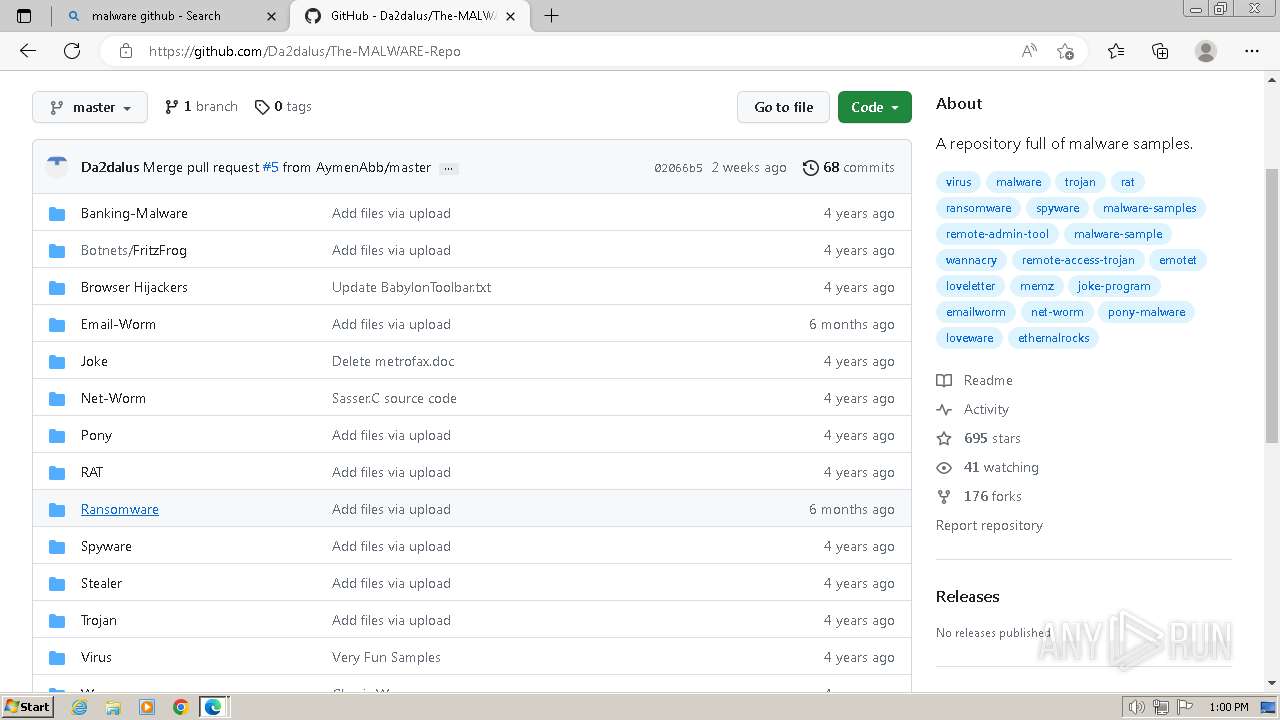Open the Ransomware folder link
Screen dimensions: 1280x720
tap(120, 509)
